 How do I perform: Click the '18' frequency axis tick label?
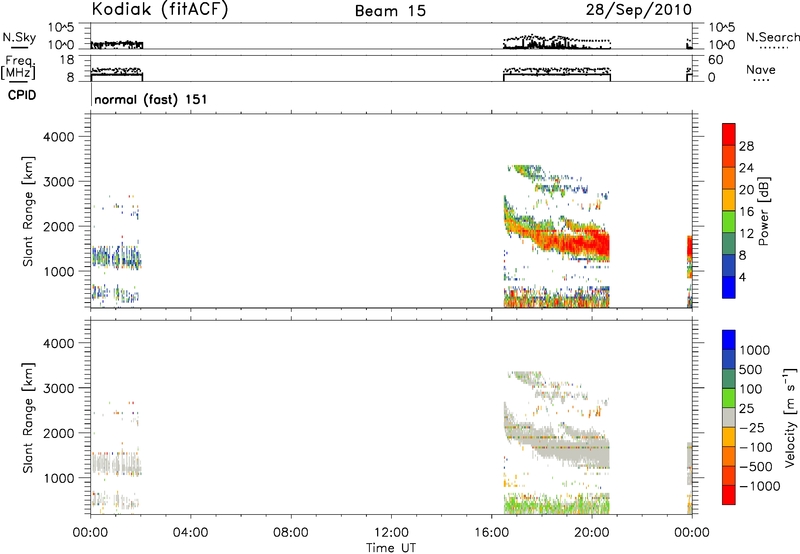point(67,60)
